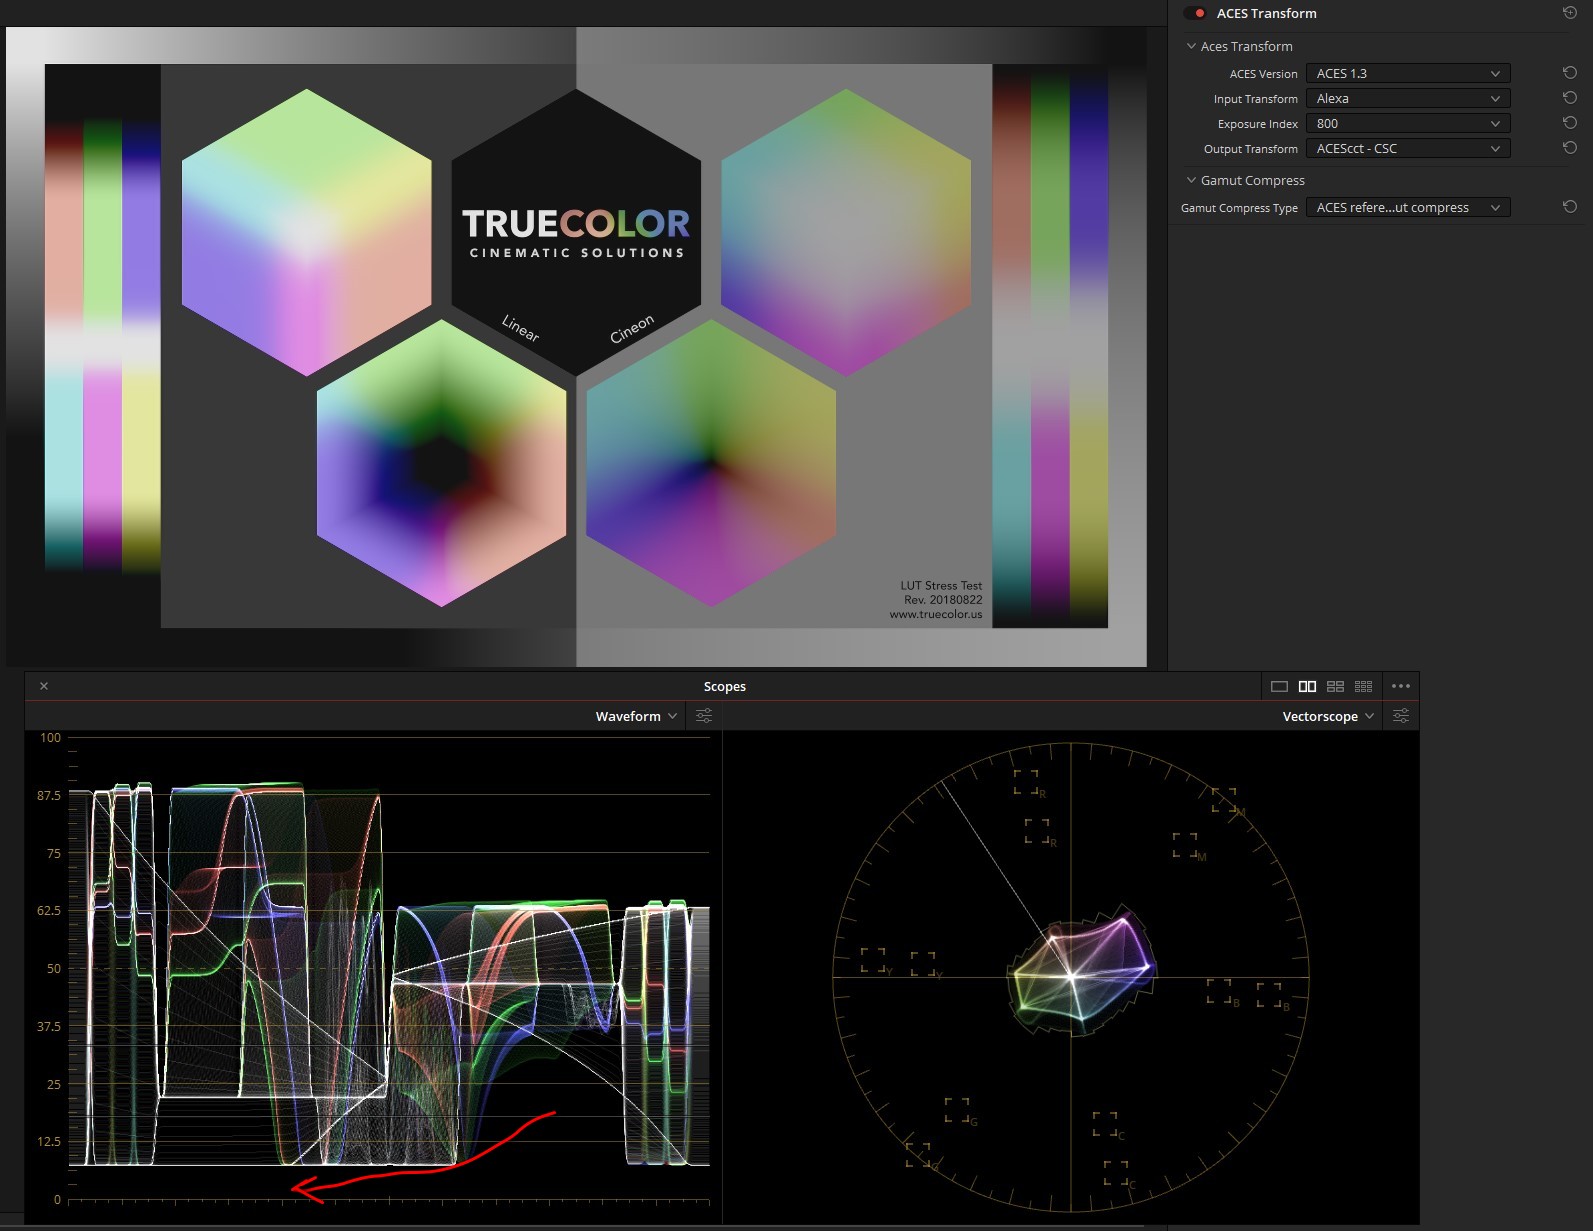The width and height of the screenshot is (1593, 1231).
Task: Reset the Gamut Compress Type parameter
Action: click(1569, 207)
